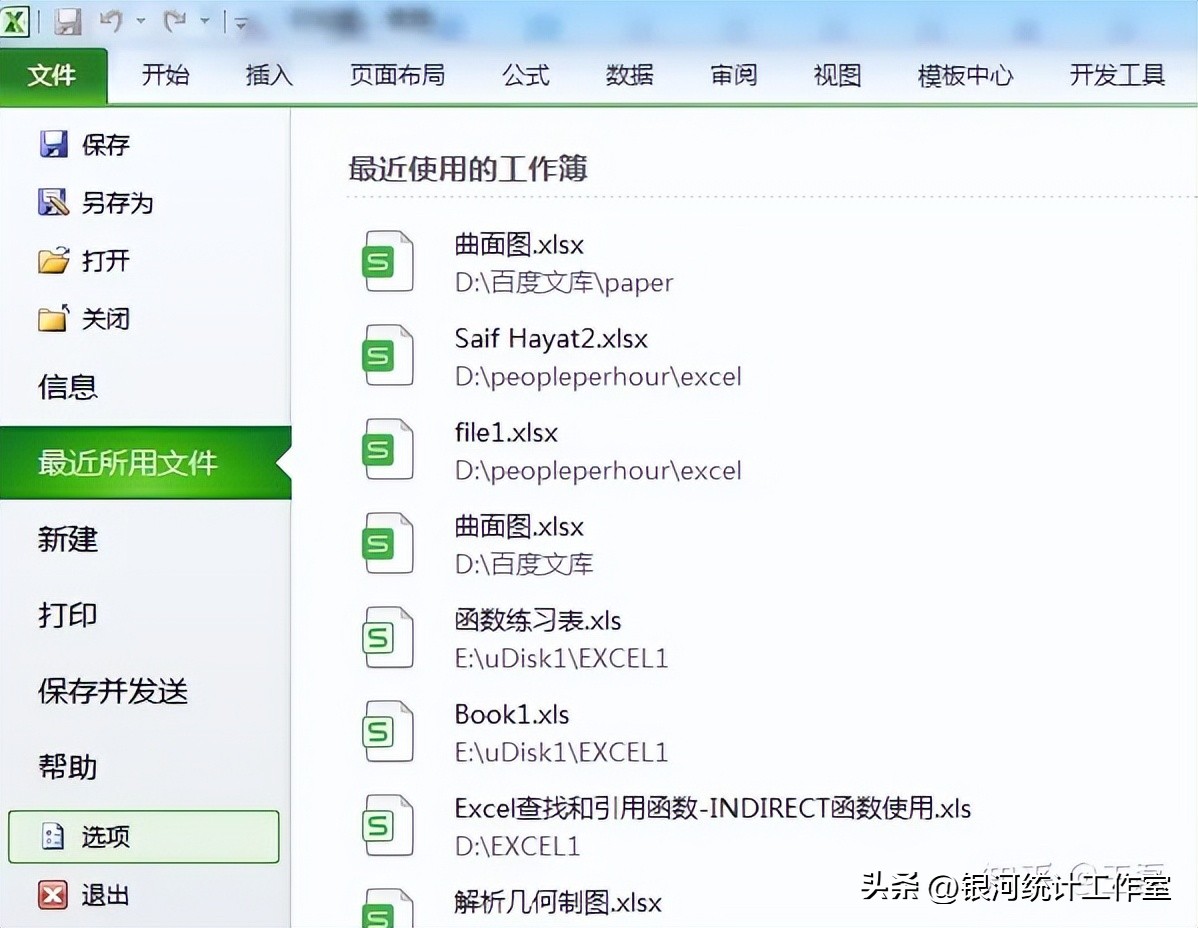Click file icon for 曲面图.xlsx in paper folder
Image resolution: width=1198 pixels, height=928 pixels.
pyautogui.click(x=387, y=262)
